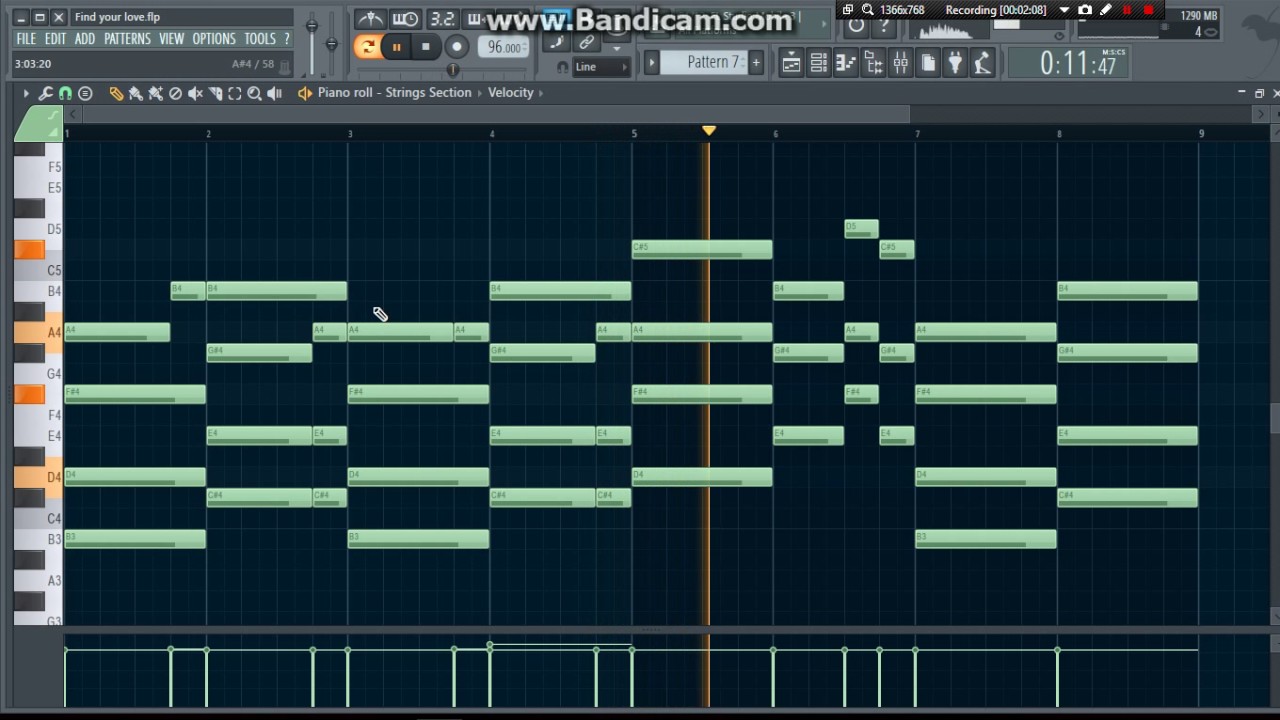This screenshot has width=1280, height=720.
Task: Click the Bandicam screenshot camera icon
Action: point(1085,10)
